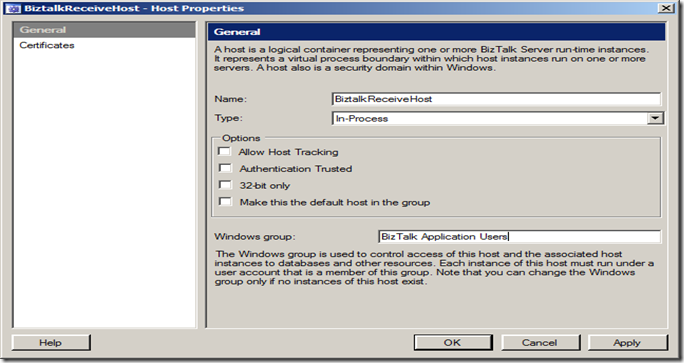Click the 'Windows group:' label
The width and height of the screenshot is (684, 363).
(x=255, y=237)
